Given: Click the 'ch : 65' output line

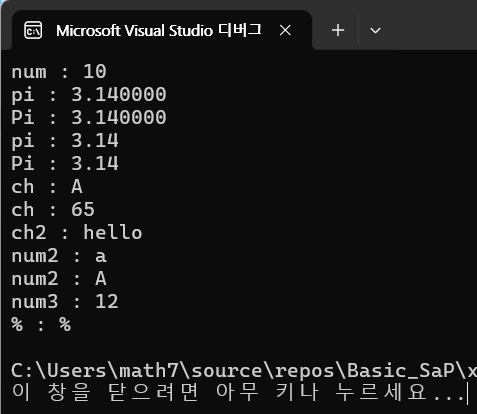Looking at the screenshot, I should click(x=53, y=210).
